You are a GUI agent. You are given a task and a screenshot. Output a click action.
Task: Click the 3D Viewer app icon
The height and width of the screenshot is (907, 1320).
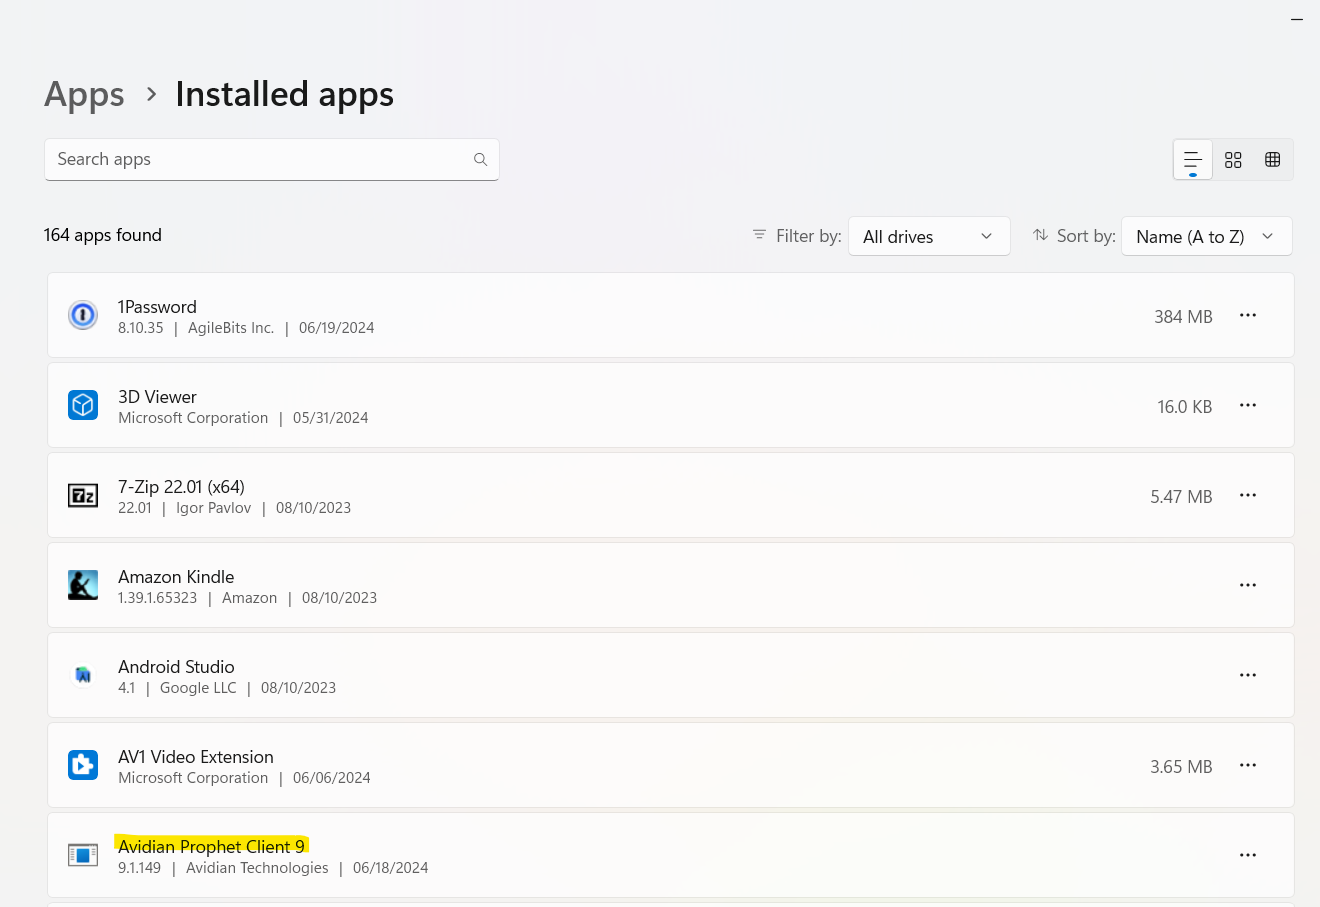coord(83,405)
